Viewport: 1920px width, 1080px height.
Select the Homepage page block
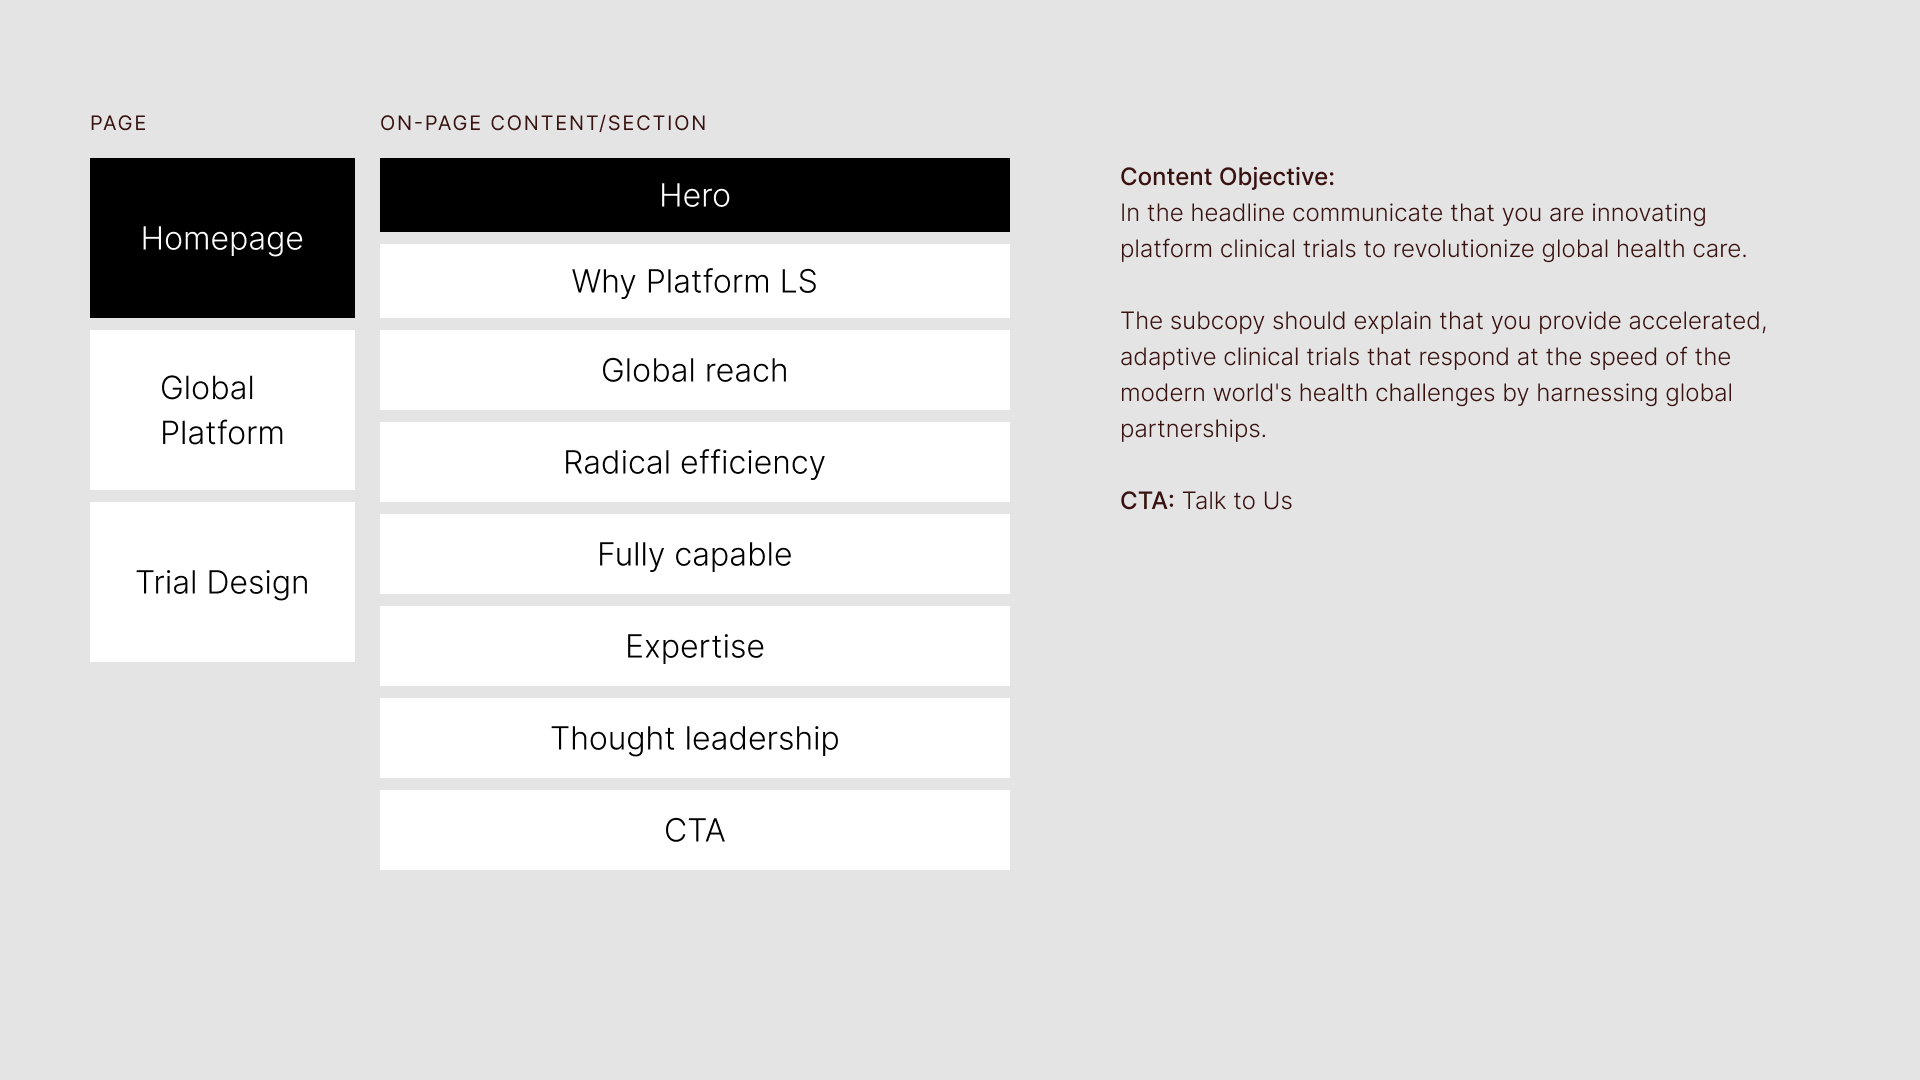point(222,238)
